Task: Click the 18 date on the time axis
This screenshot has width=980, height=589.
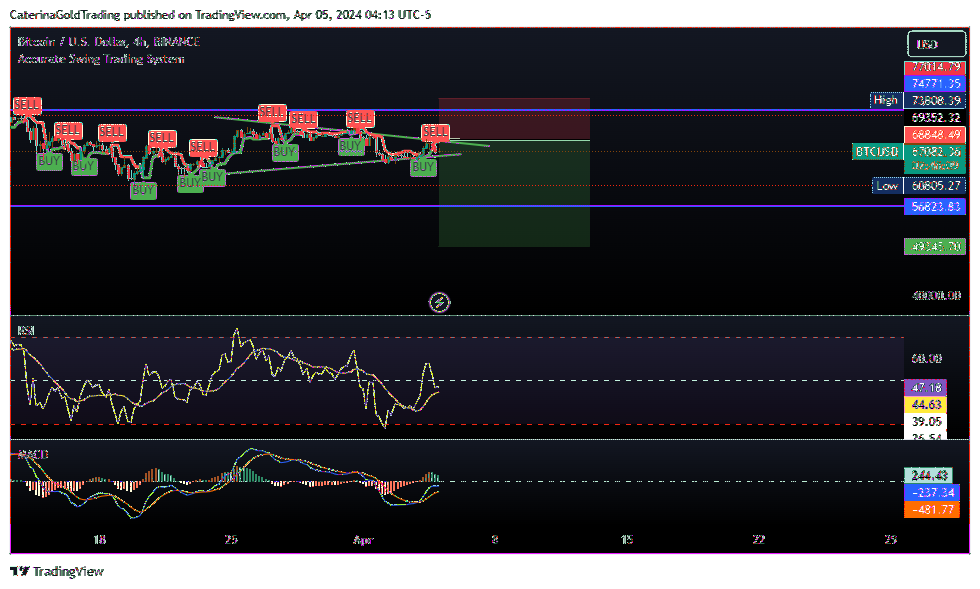Action: click(99, 539)
